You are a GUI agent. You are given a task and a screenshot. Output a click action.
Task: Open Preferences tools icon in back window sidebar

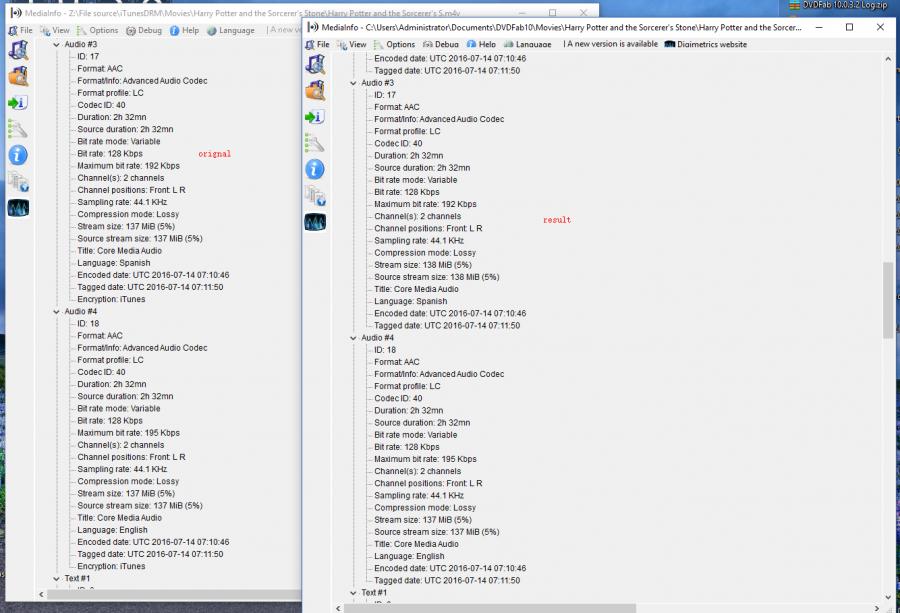[18, 129]
